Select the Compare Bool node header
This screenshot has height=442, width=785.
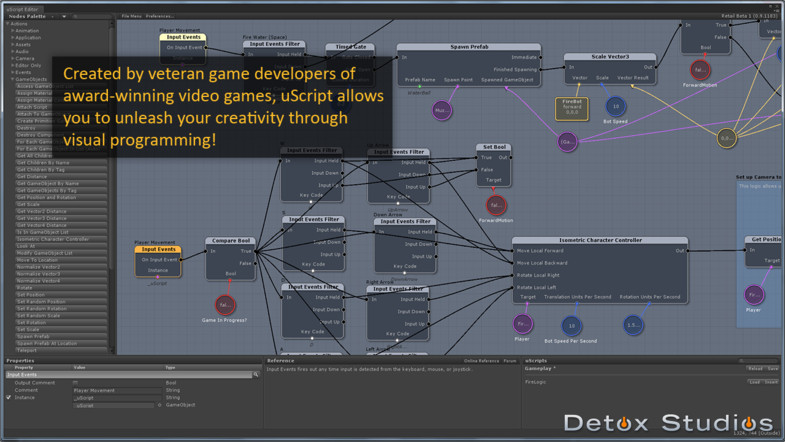coord(231,240)
